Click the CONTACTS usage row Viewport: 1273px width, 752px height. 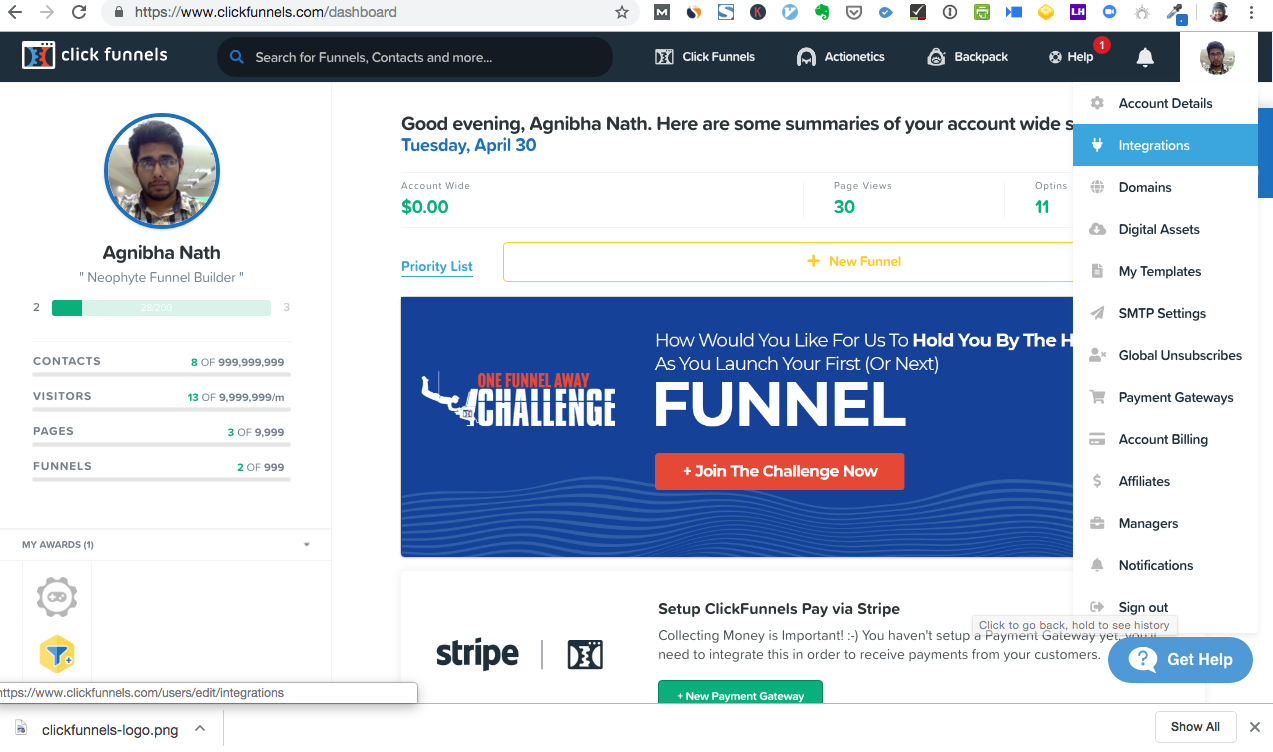coord(161,364)
